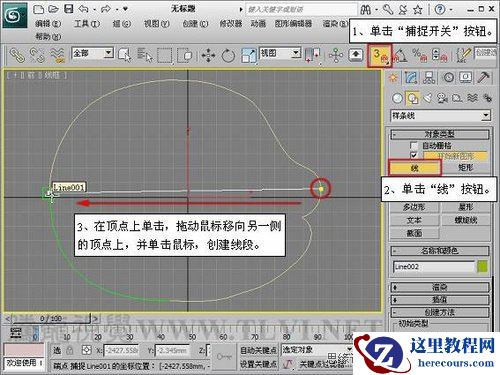The width and height of the screenshot is (500, 375).
Task: Click the Save File floppy icon
Action: [69, 9]
